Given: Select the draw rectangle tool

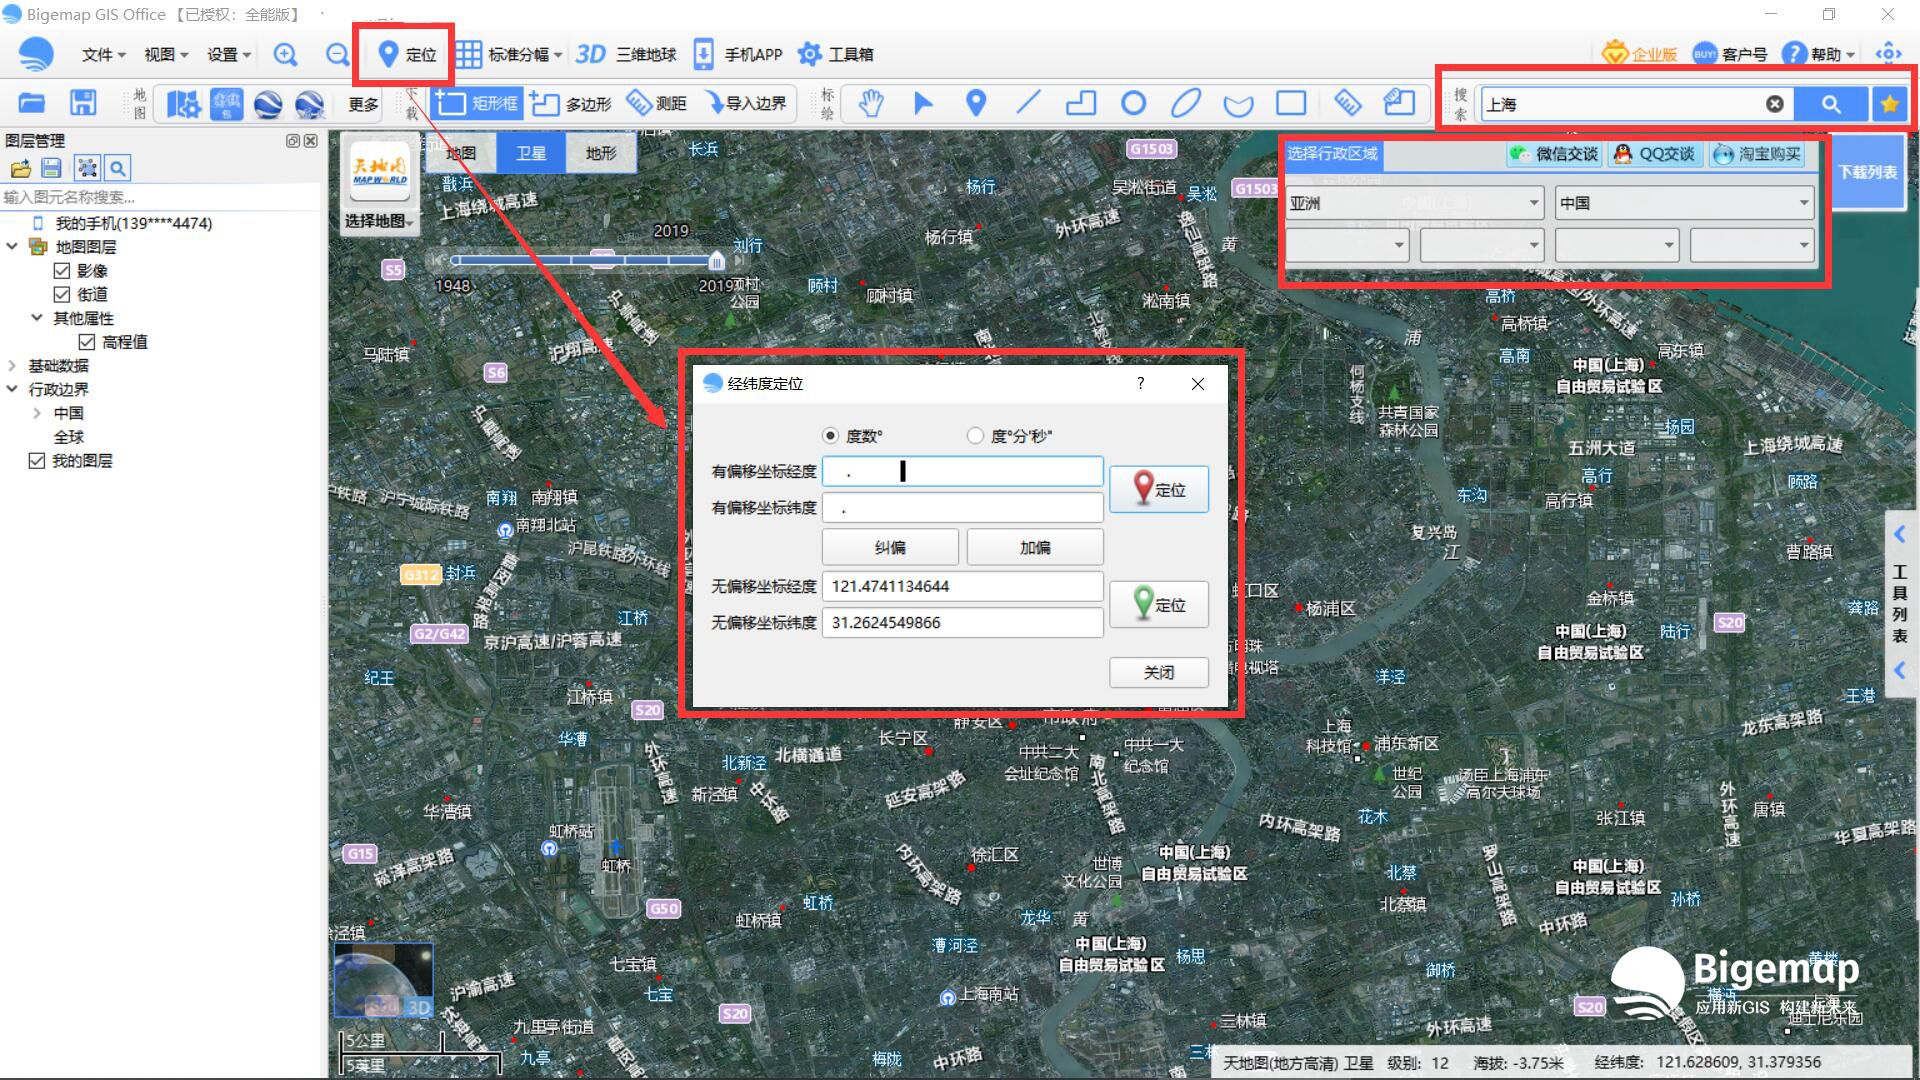Looking at the screenshot, I should point(1291,103).
